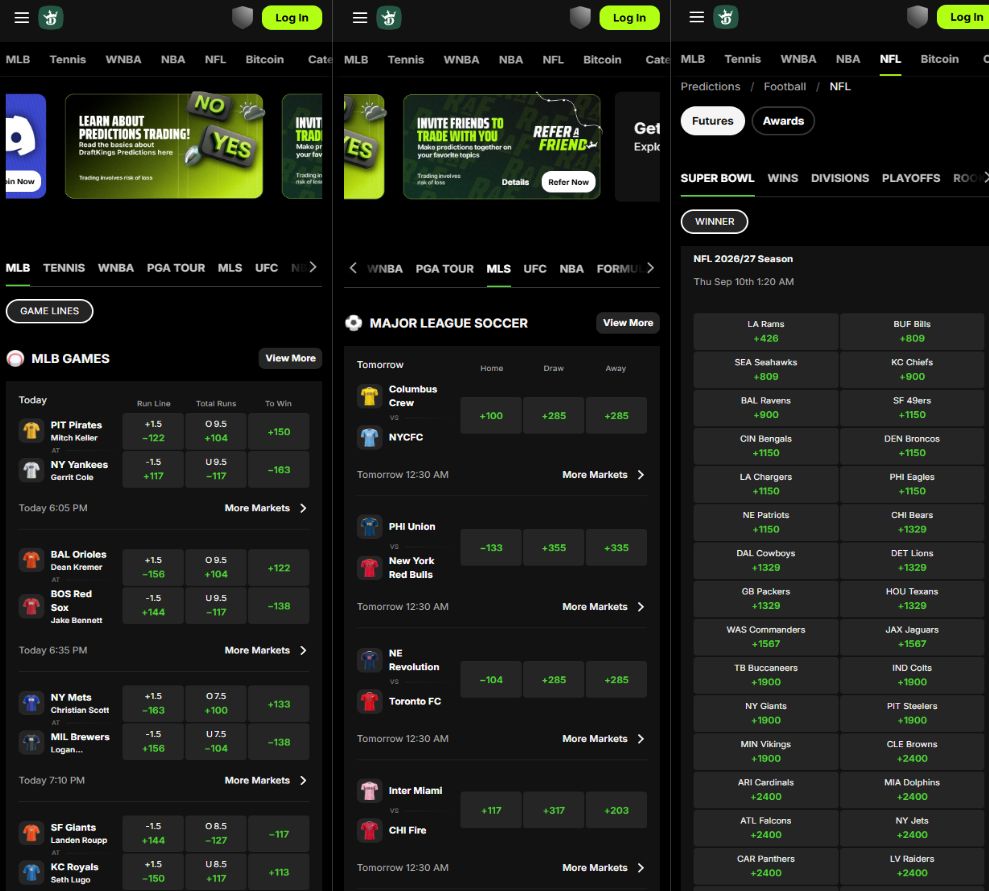Select Tennis in left panel top navigation
Viewport: 989px width, 891px height.
point(67,59)
